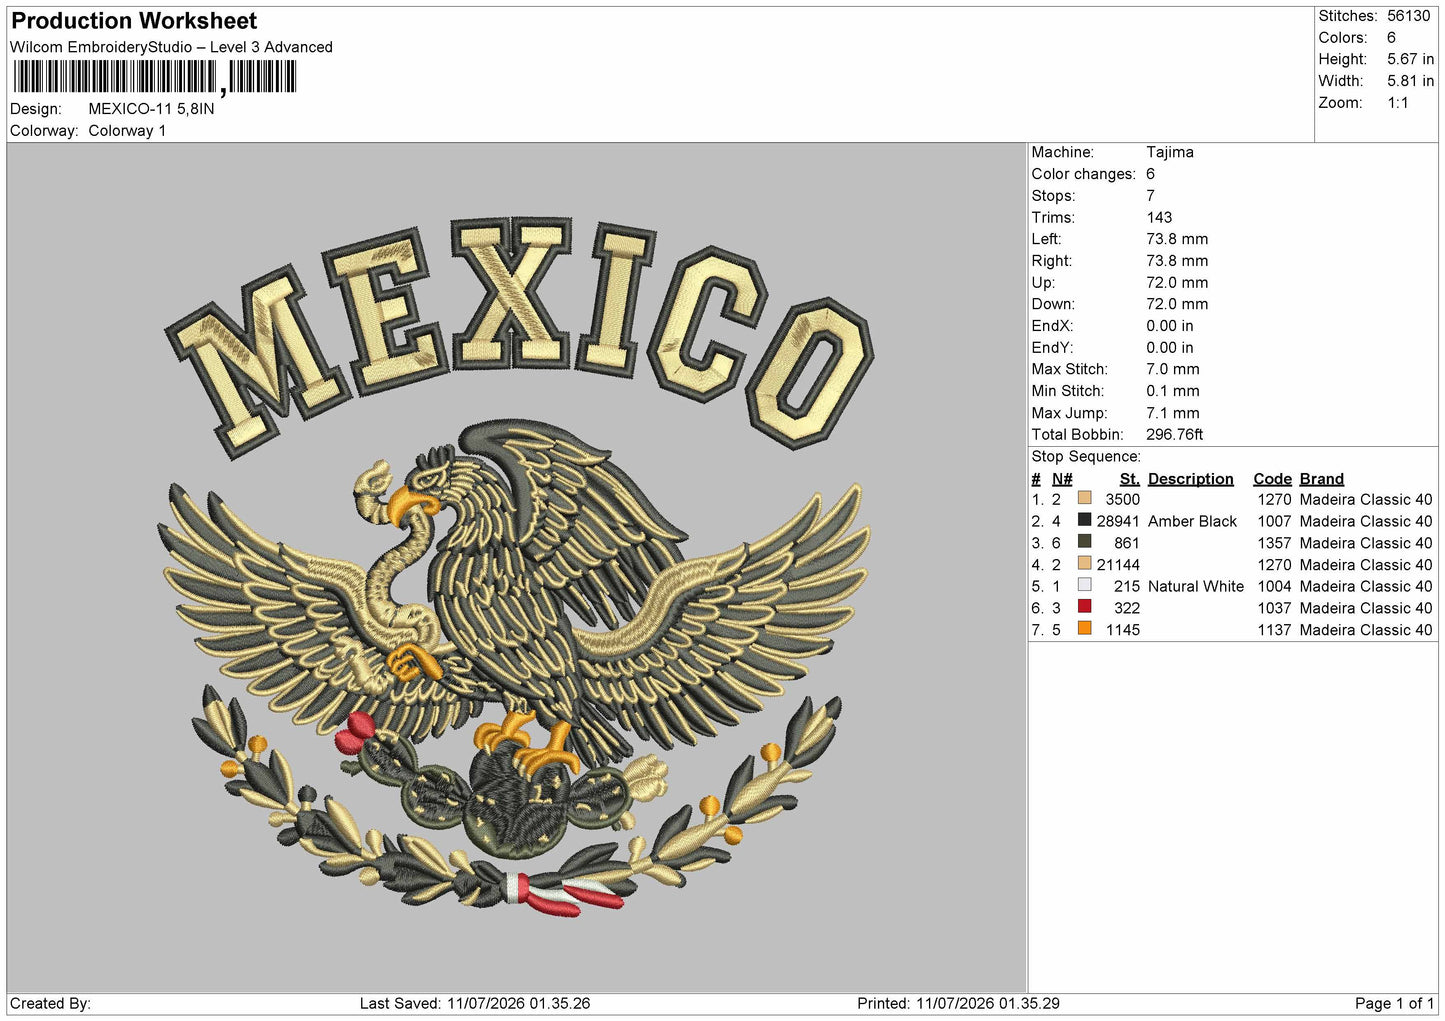1445x1021 pixels.
Task: Click the Up value 72.0 mm
Action: (x=1177, y=283)
